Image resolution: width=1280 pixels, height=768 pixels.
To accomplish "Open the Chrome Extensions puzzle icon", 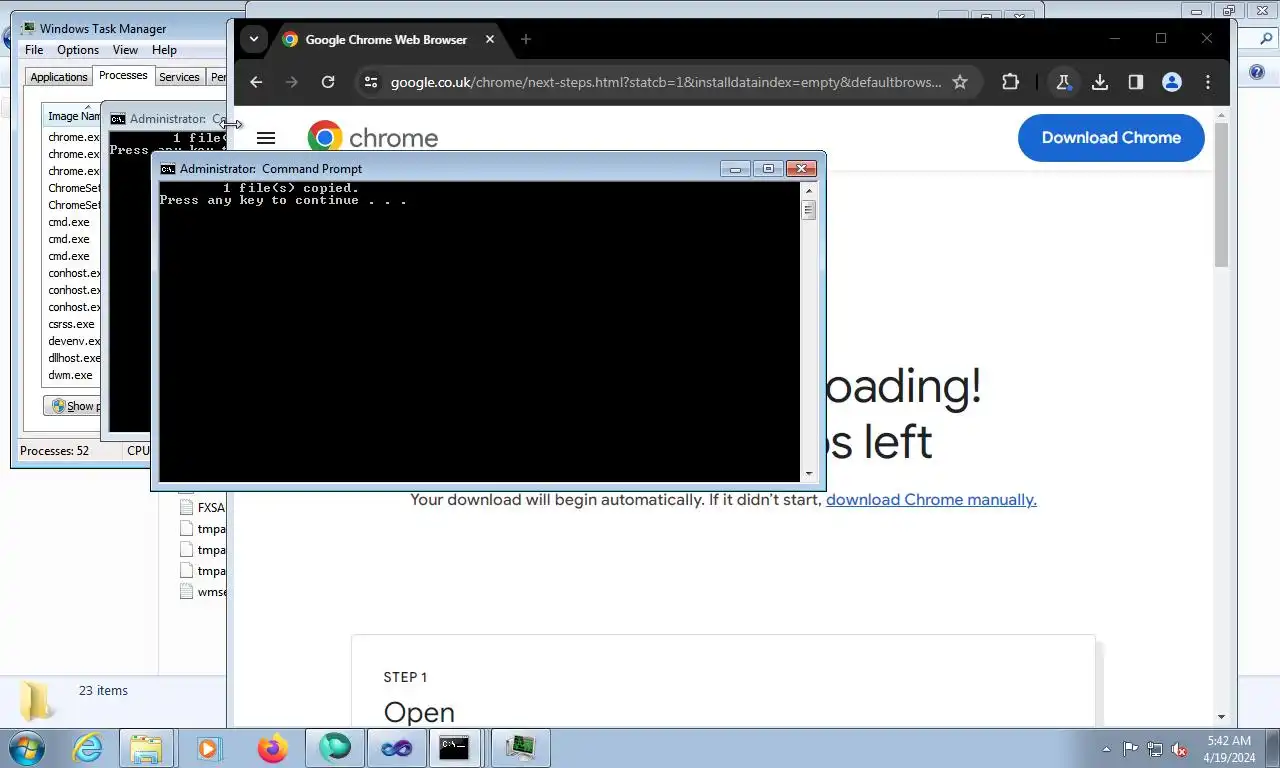I will tap(1010, 82).
